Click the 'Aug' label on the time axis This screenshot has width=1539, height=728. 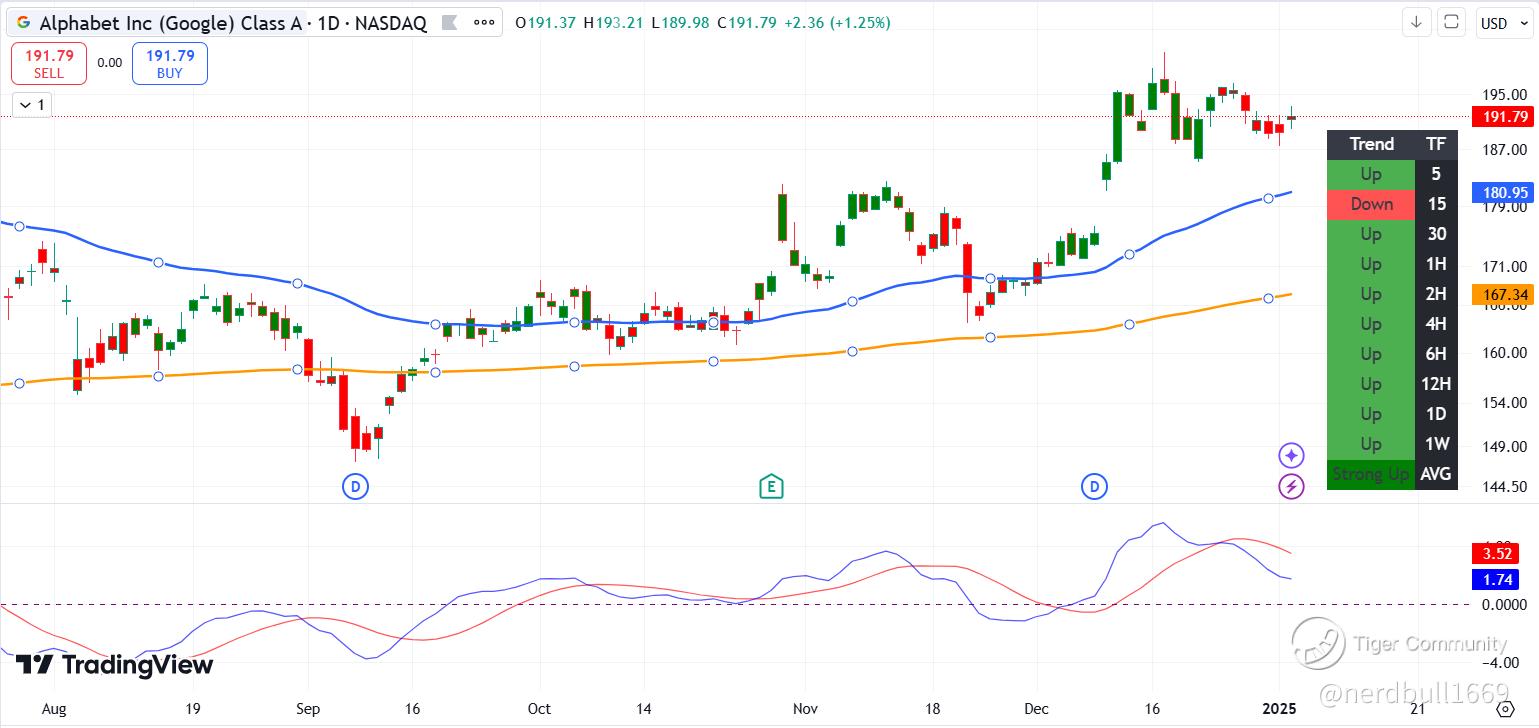pyautogui.click(x=54, y=709)
